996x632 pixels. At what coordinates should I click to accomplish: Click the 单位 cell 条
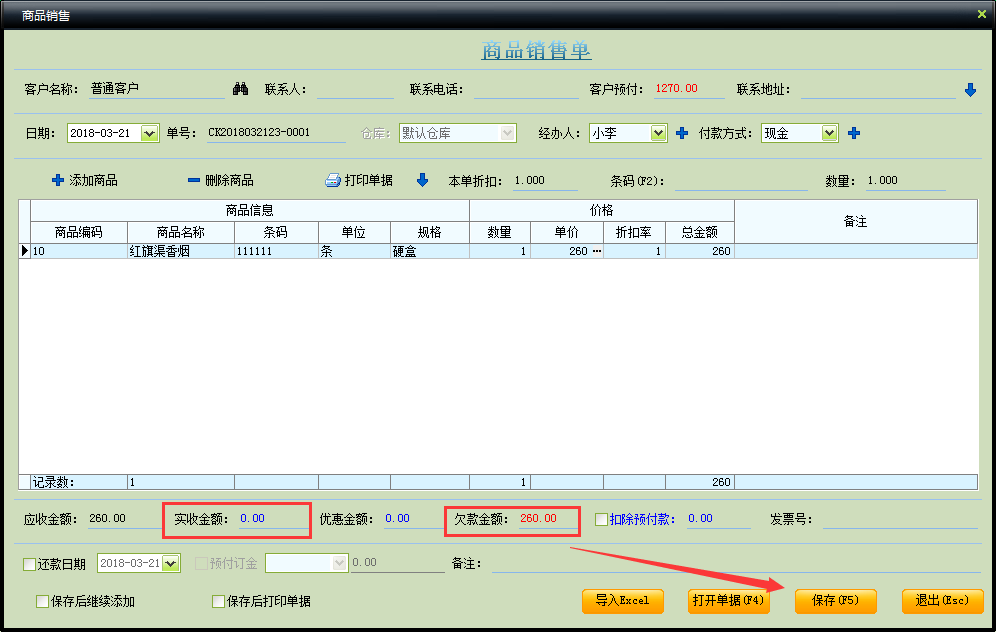pyautogui.click(x=354, y=251)
